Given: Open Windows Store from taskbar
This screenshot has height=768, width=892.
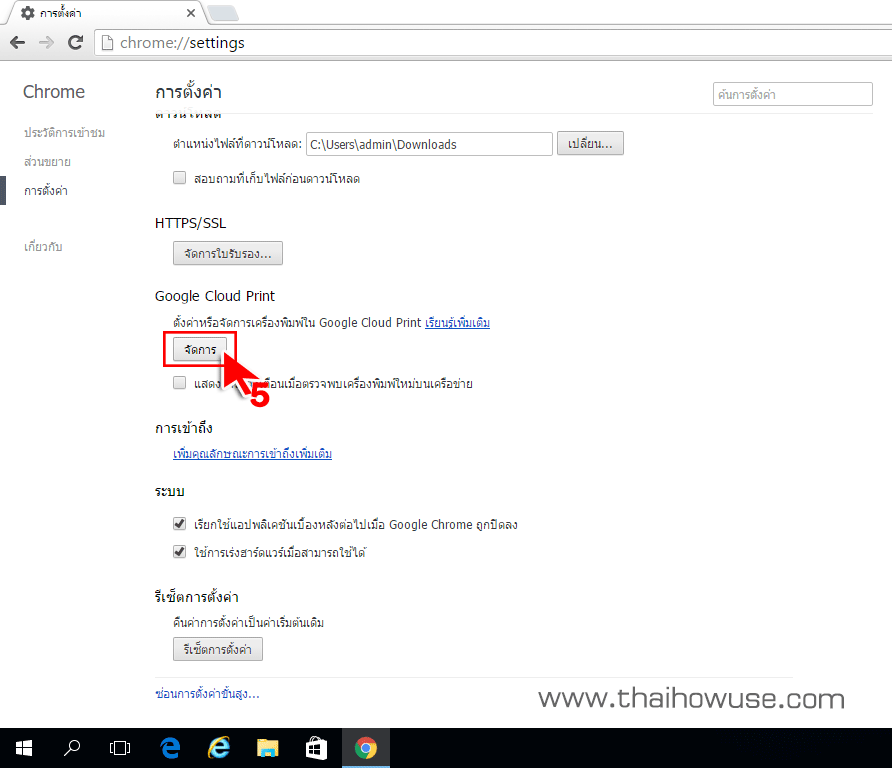Looking at the screenshot, I should [x=316, y=748].
